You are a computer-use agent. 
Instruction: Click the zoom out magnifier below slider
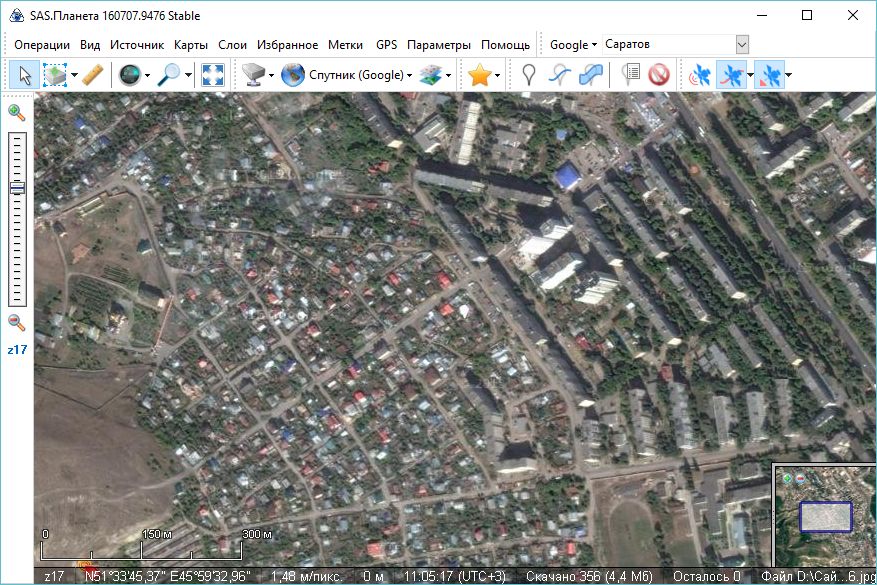pyautogui.click(x=17, y=321)
